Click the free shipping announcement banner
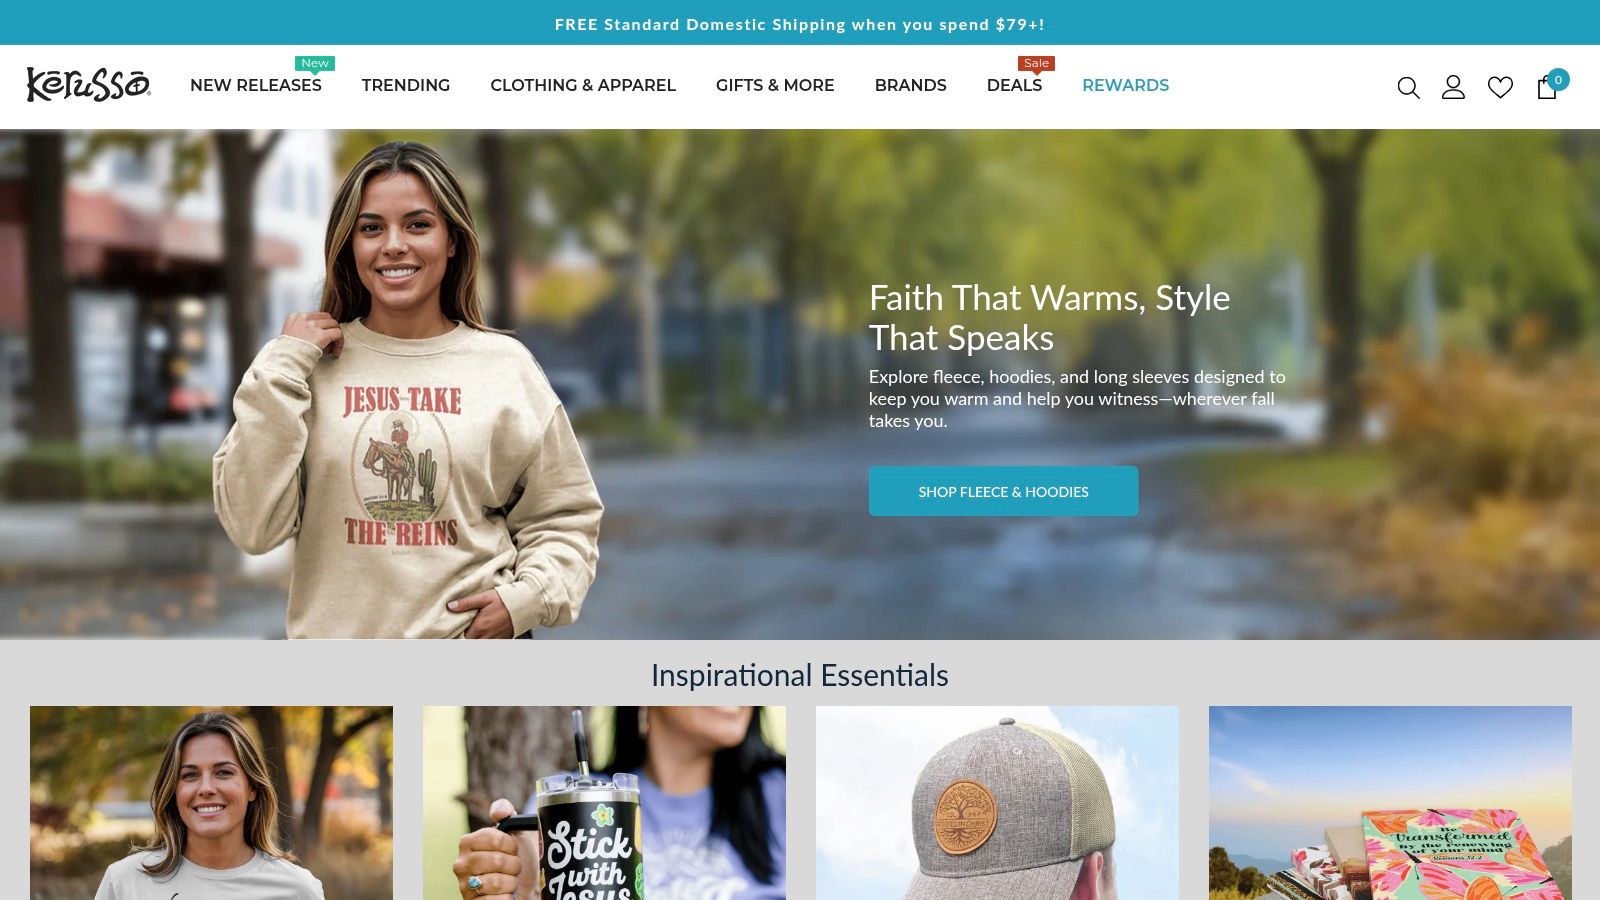Viewport: 1600px width, 900px height. (x=800, y=24)
